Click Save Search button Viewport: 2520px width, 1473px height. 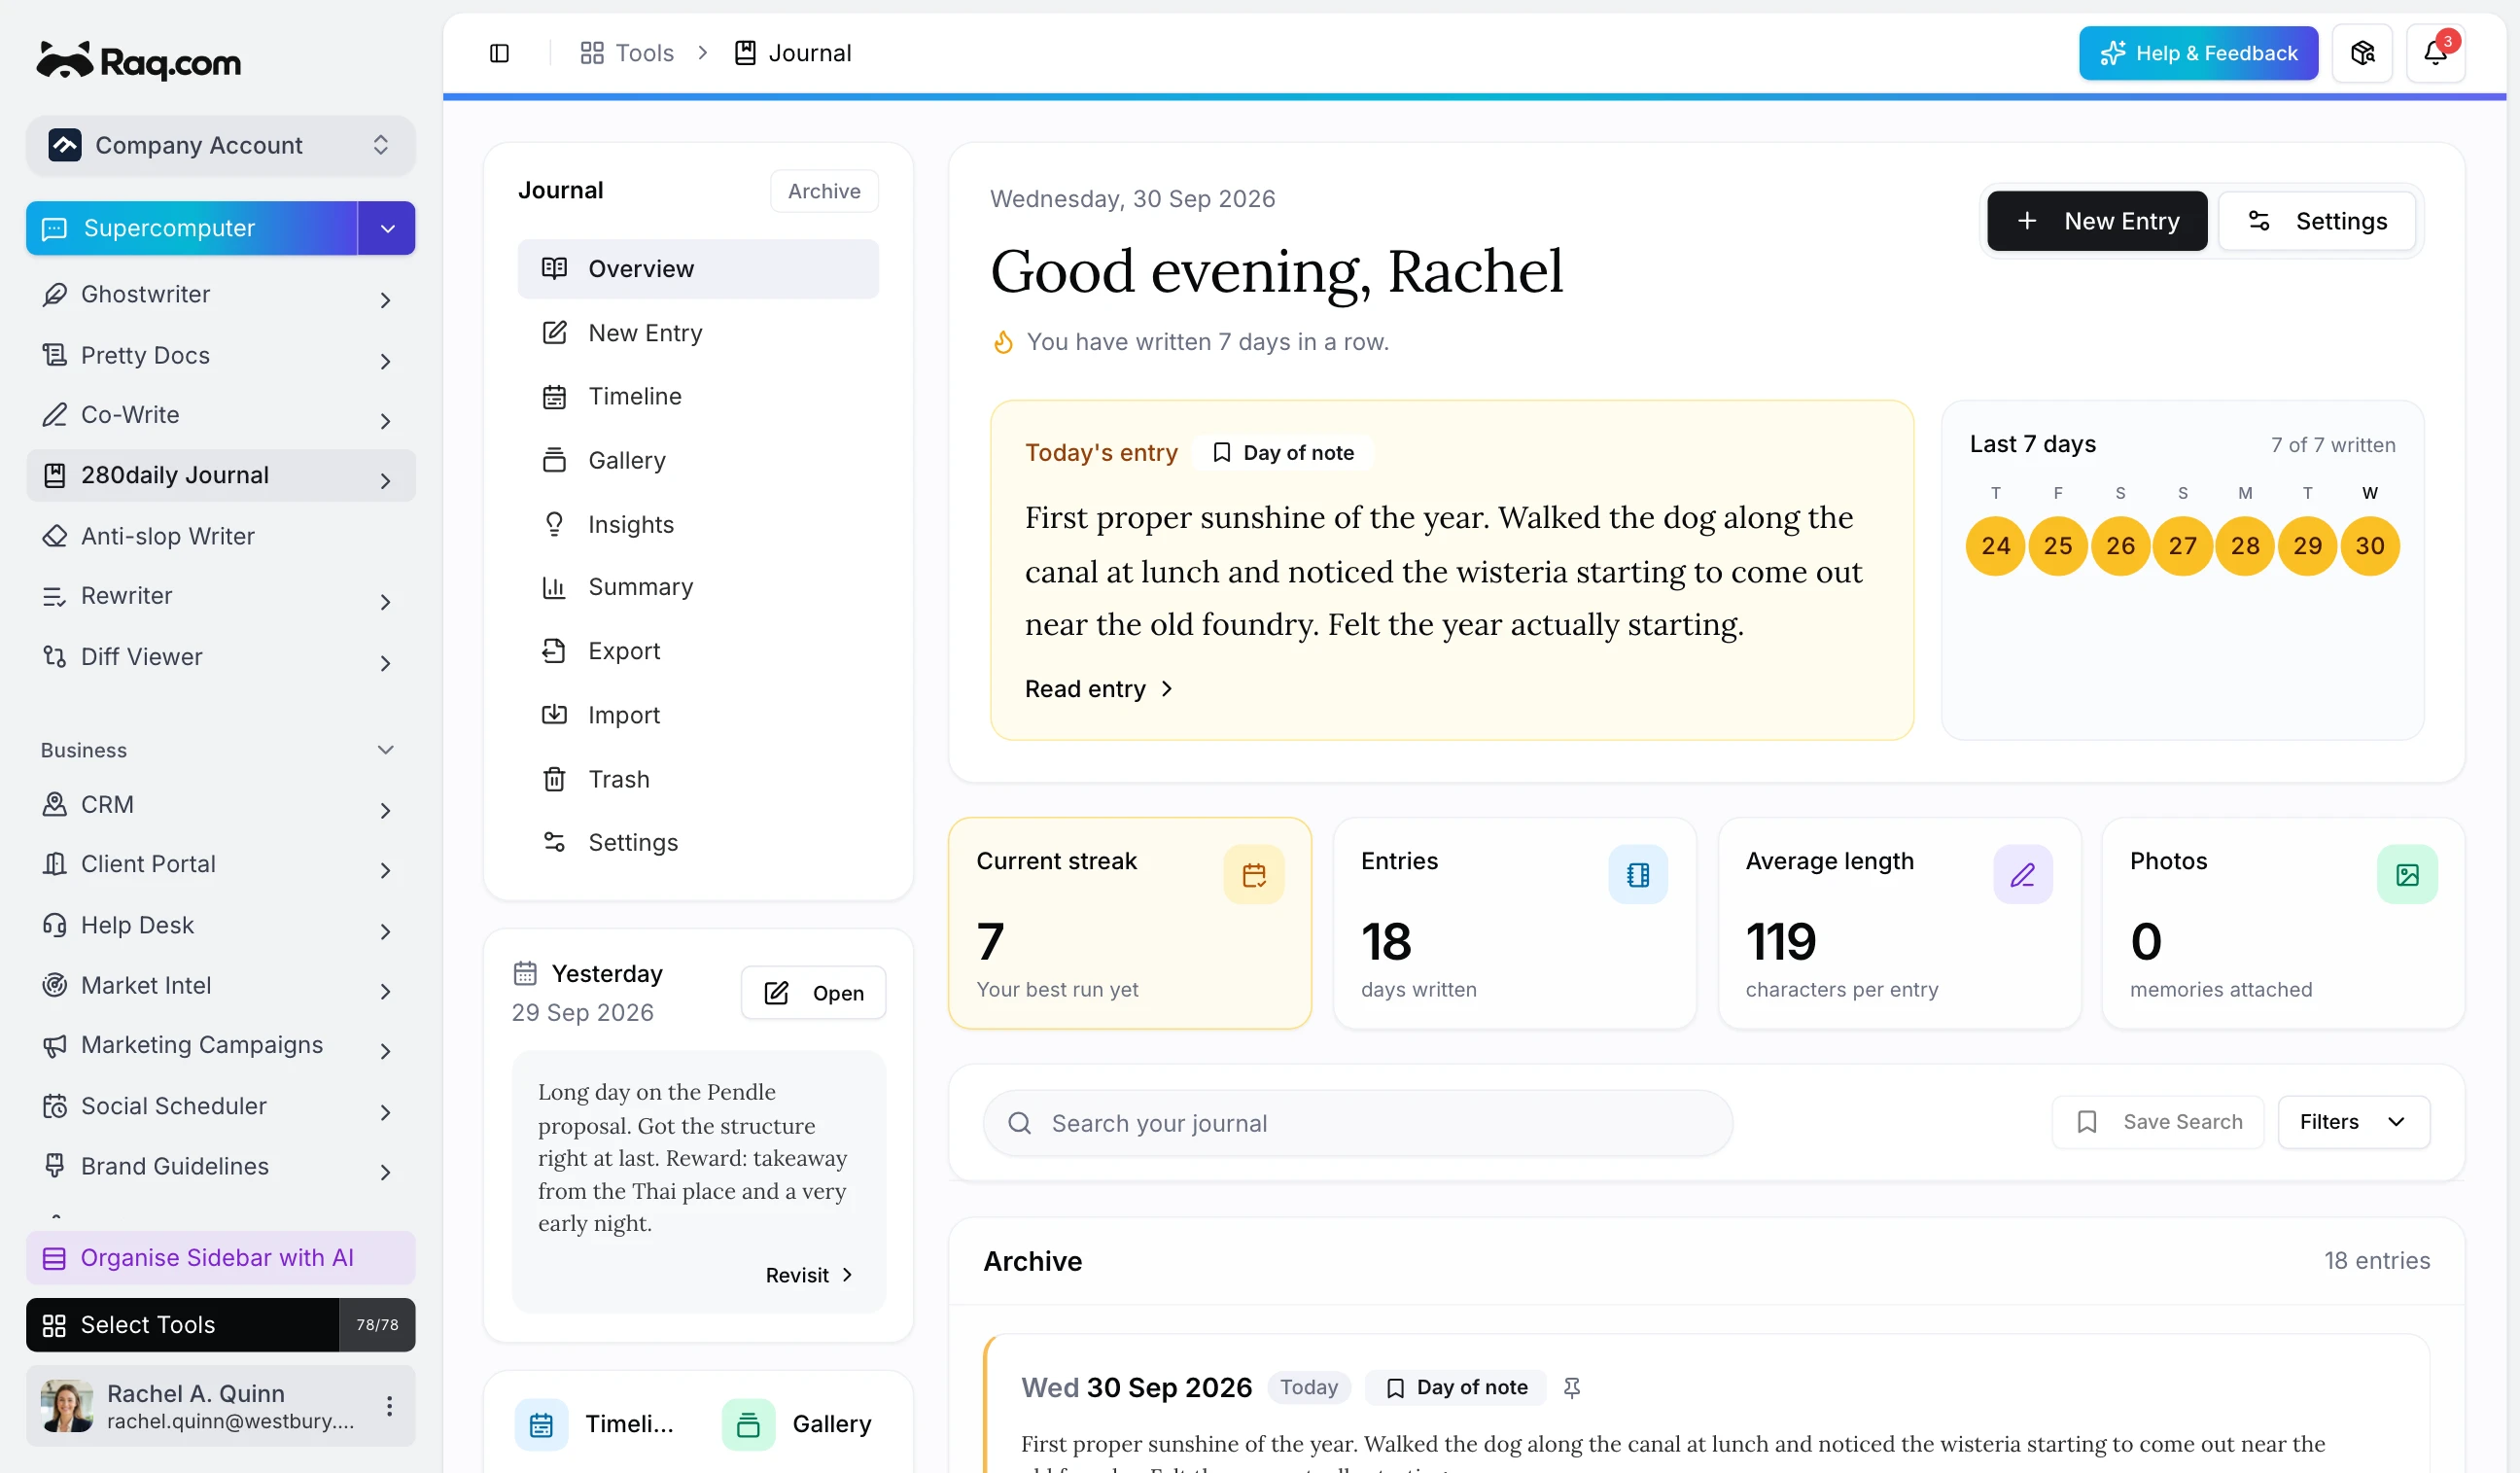(2158, 1122)
